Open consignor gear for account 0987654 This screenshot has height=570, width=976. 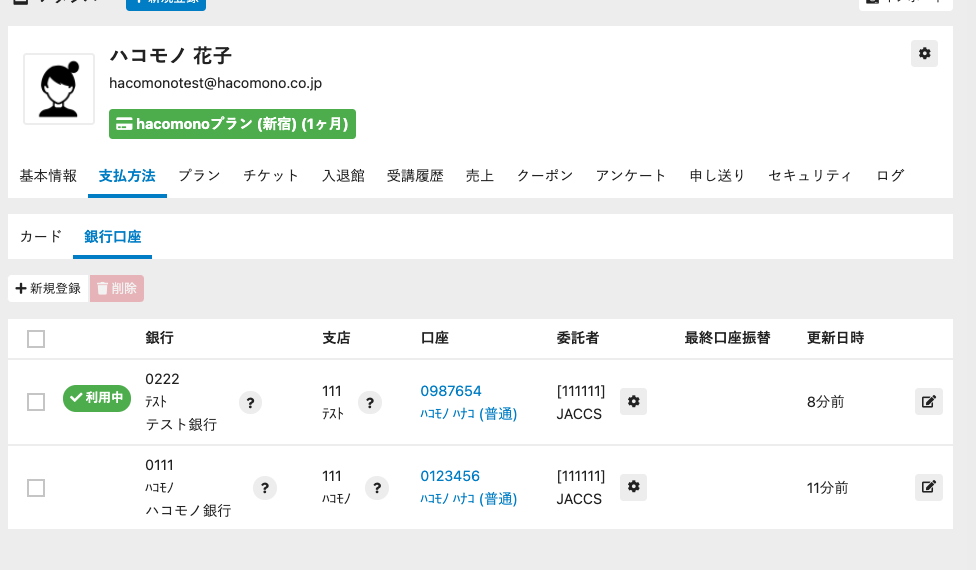click(x=633, y=402)
